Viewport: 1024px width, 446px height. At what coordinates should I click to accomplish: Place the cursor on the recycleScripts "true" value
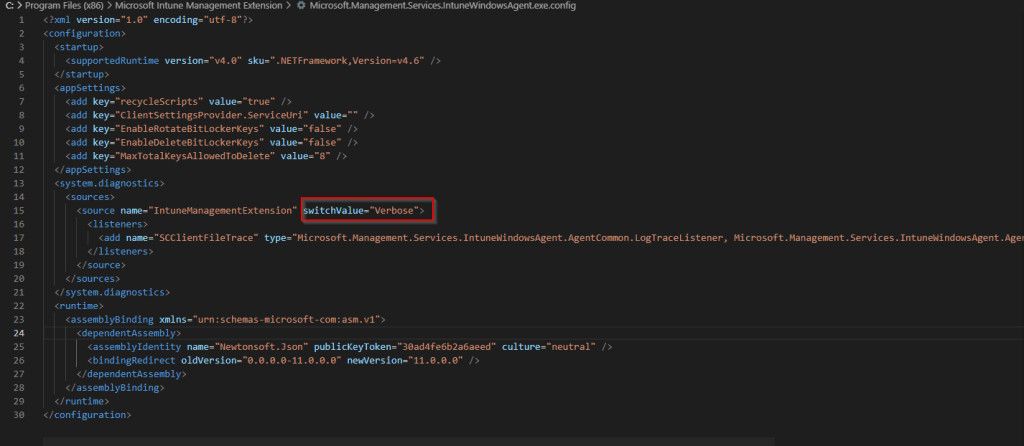[x=261, y=101]
